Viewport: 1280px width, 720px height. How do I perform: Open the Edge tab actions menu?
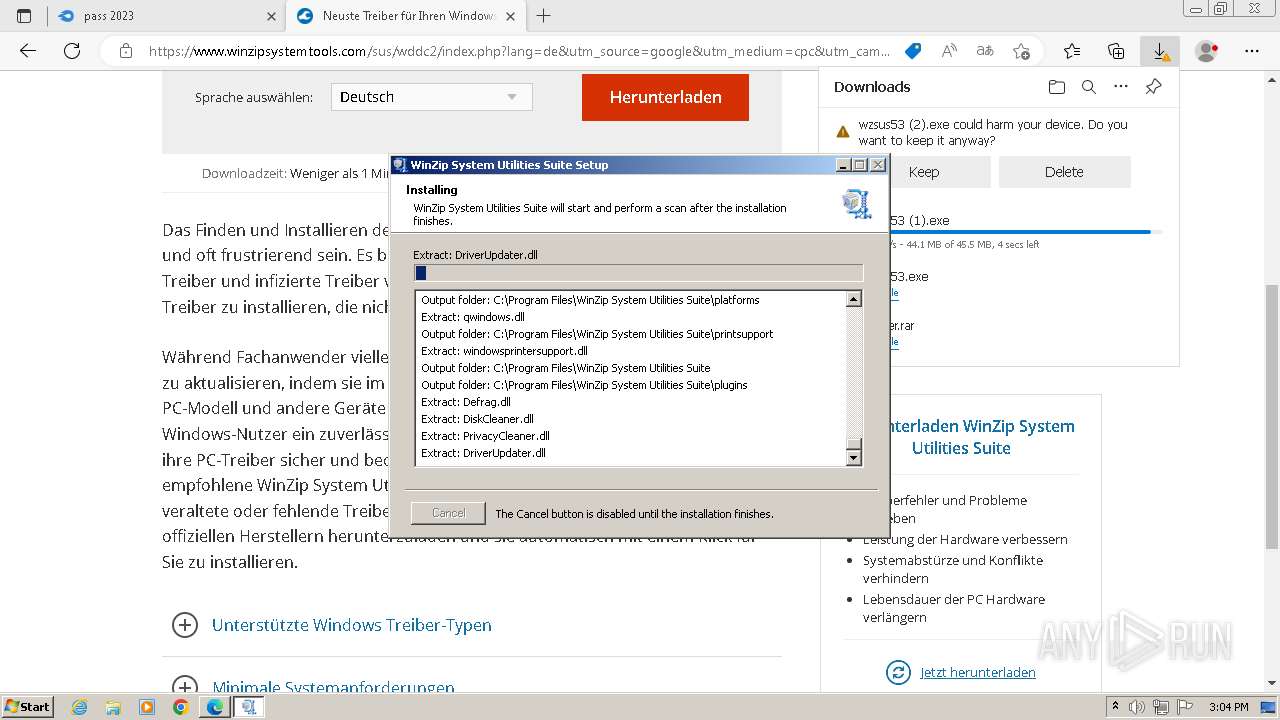click(24, 16)
